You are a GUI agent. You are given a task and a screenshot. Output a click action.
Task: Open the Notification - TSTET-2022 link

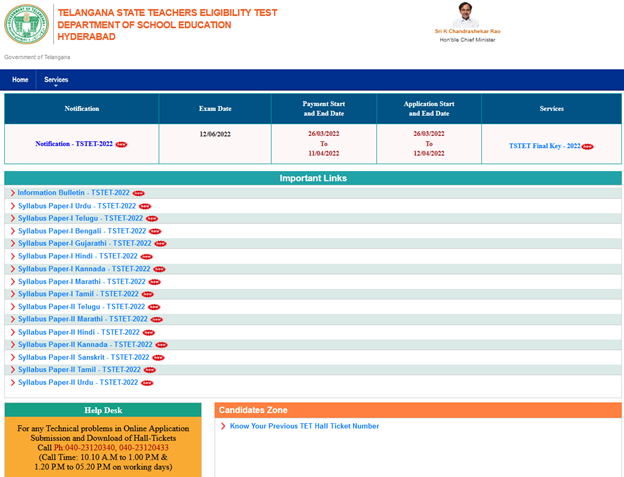[74, 144]
